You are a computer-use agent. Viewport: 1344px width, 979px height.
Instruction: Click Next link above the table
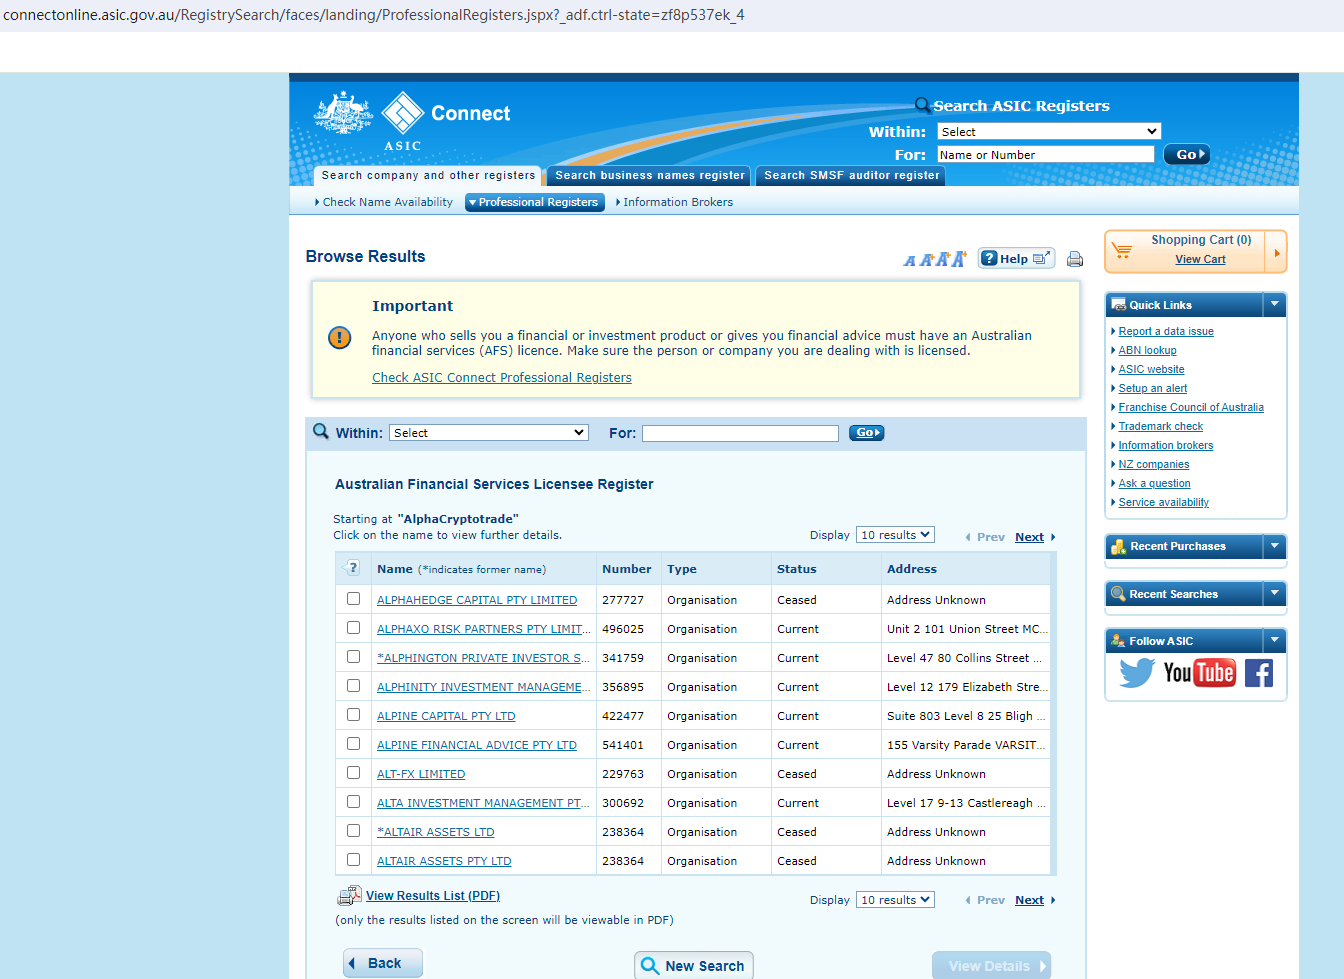click(1029, 537)
